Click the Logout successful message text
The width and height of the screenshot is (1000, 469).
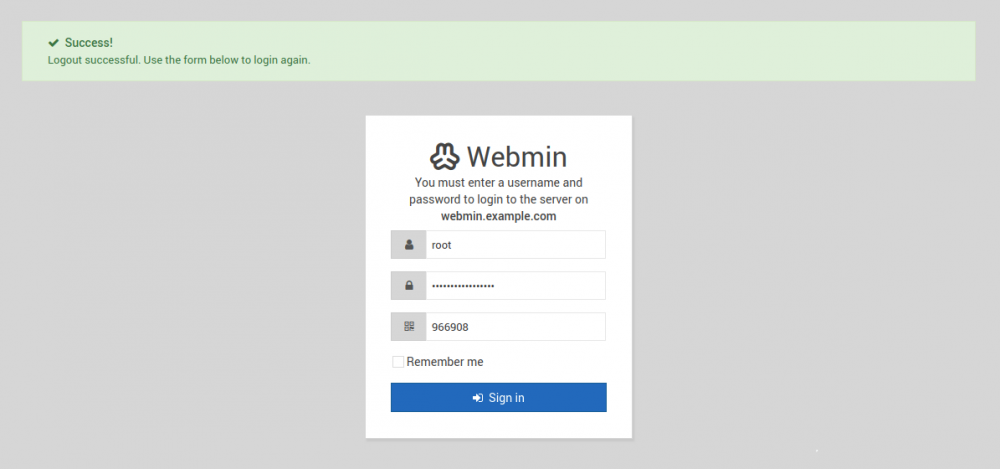pyautogui.click(x=179, y=61)
